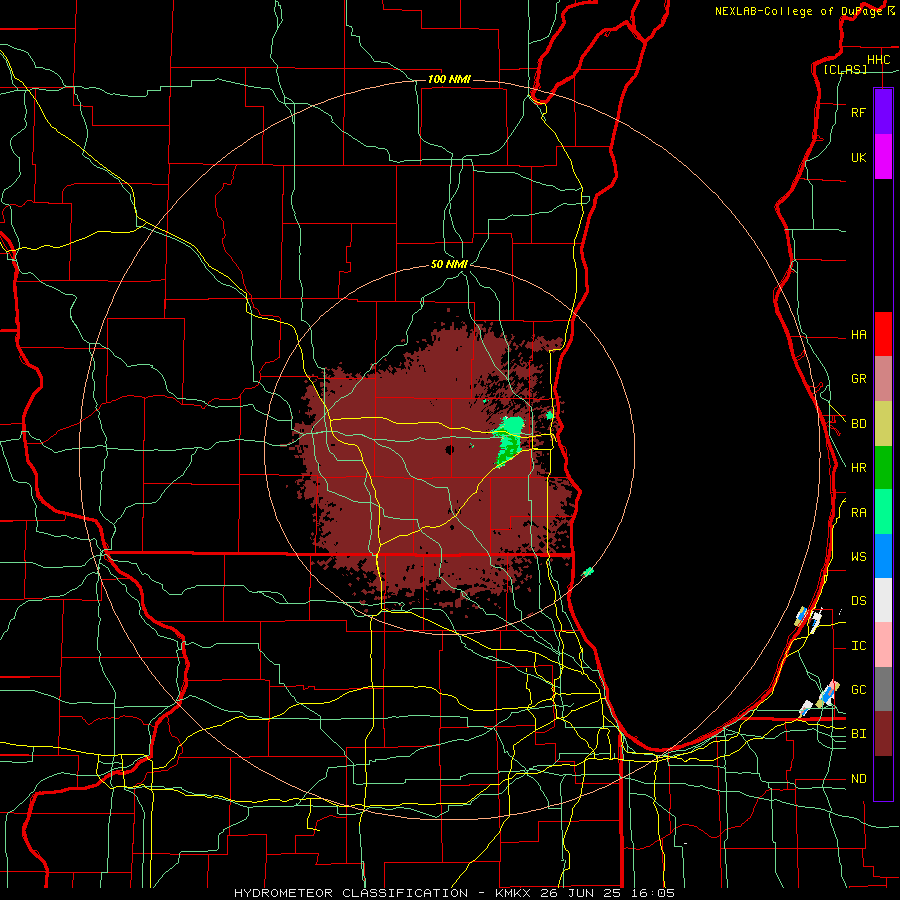Click the BI dark red legend swatch
The height and width of the screenshot is (900, 900).
point(883,734)
